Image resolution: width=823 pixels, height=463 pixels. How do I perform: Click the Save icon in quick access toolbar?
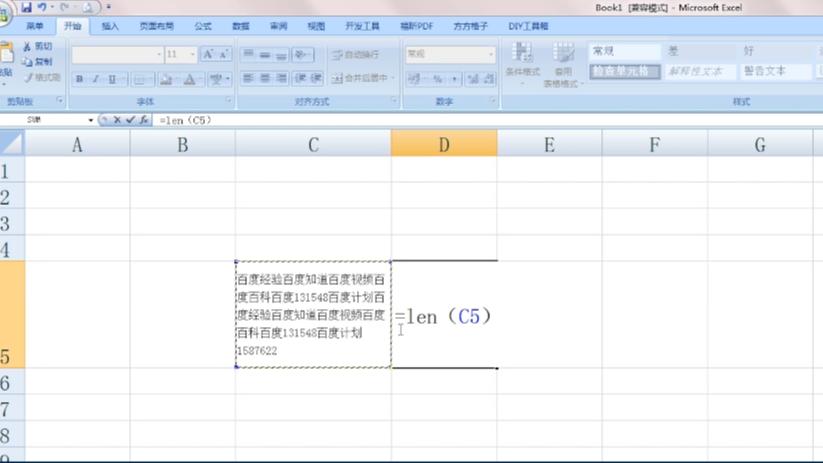click(x=26, y=7)
